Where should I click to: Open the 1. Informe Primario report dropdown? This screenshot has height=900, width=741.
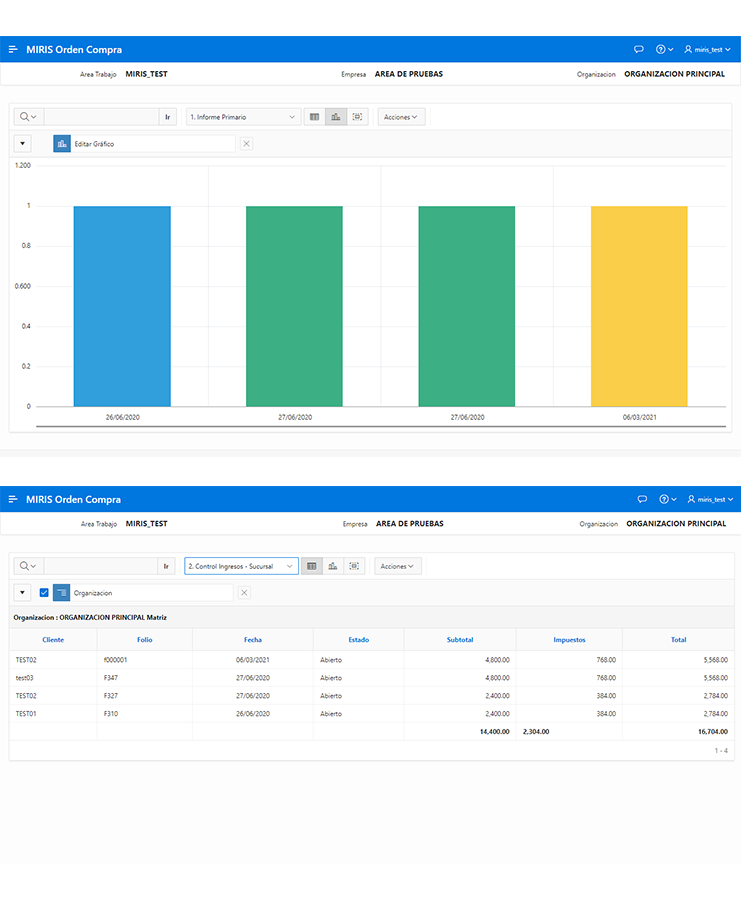click(x=243, y=117)
